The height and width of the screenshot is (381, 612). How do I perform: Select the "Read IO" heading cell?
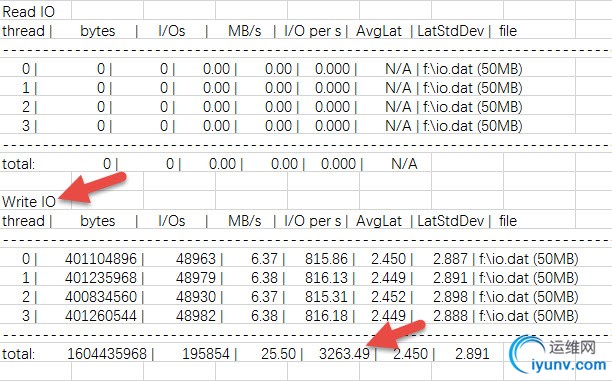[28, 12]
